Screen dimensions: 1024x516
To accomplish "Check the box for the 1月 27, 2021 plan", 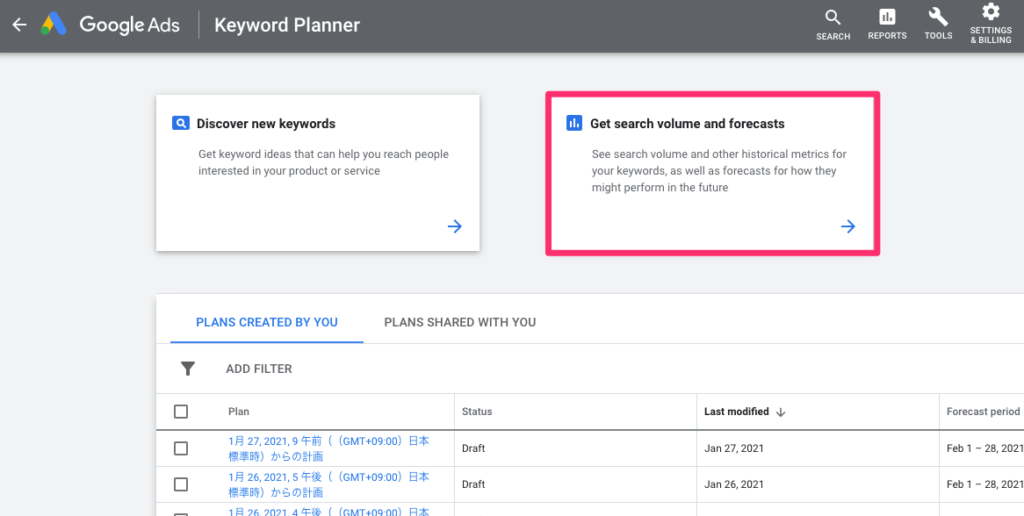I will pyautogui.click(x=181, y=448).
